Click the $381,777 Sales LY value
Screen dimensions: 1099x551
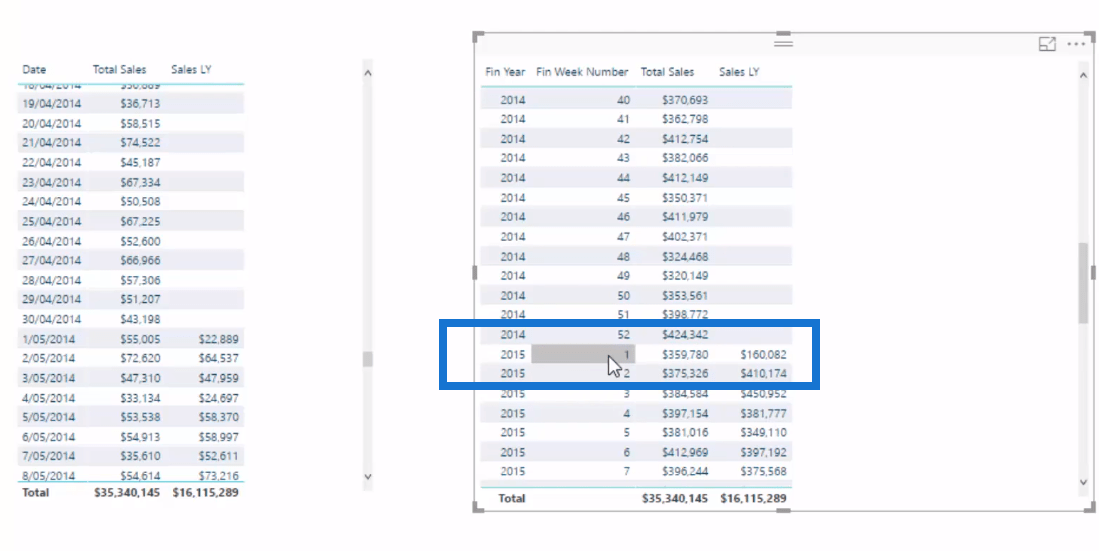[763, 413]
